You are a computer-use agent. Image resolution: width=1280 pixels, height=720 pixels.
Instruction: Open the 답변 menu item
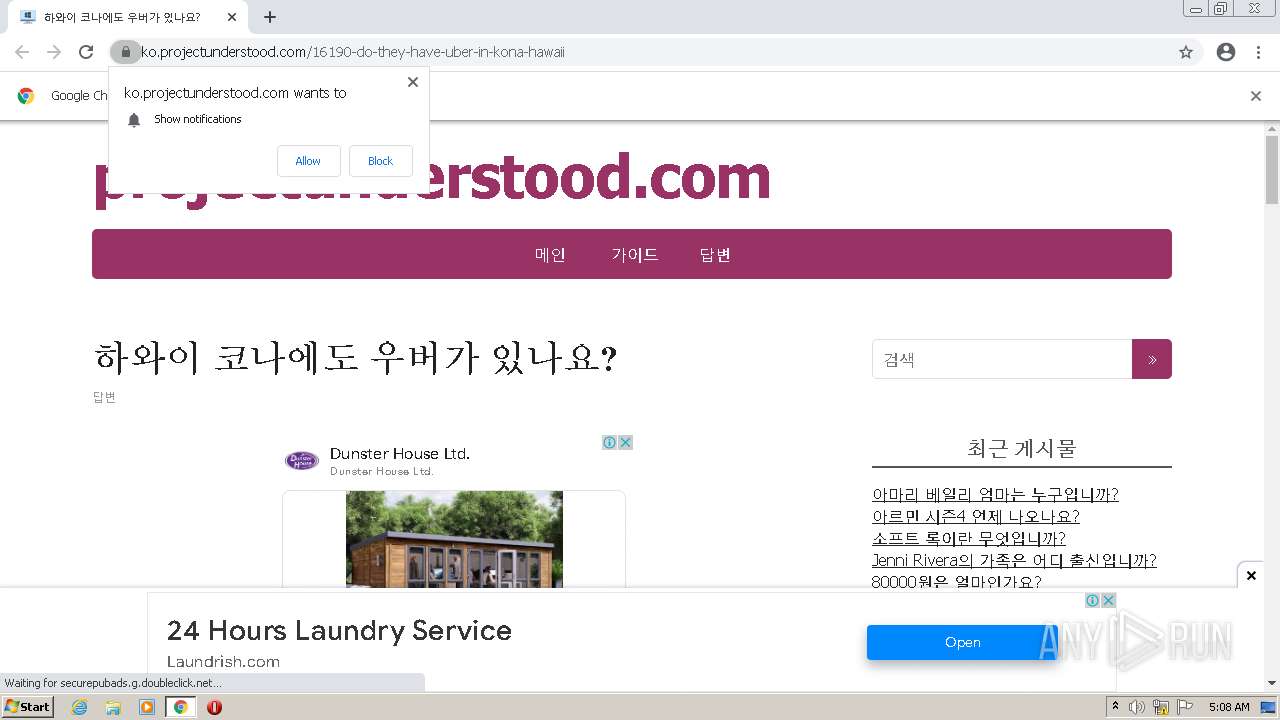coord(715,255)
